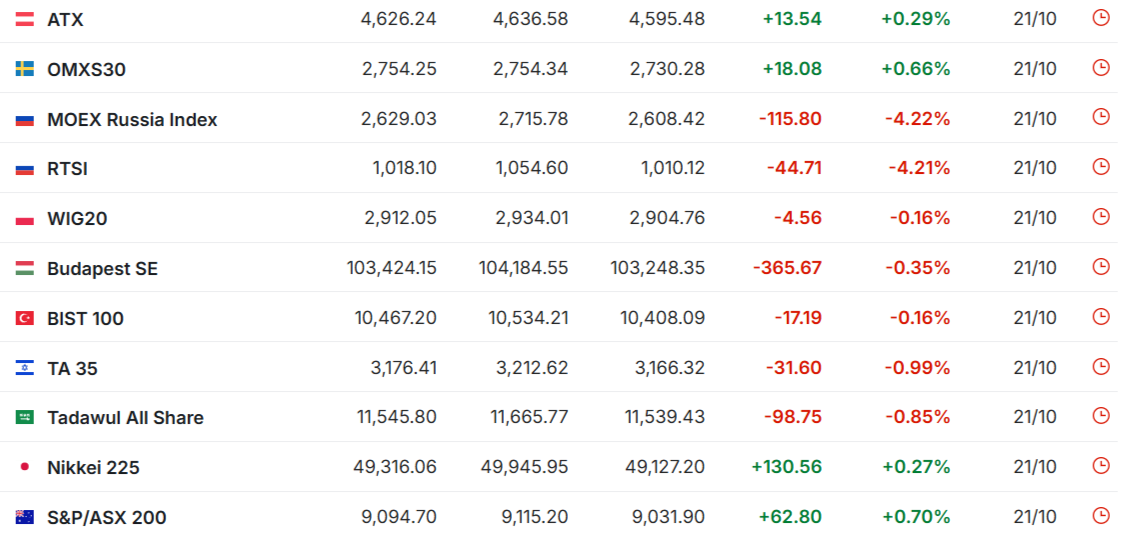Click the Japan flag beside Nikkei 225
Viewport: 1121px width, 538px height.
(x=25, y=467)
